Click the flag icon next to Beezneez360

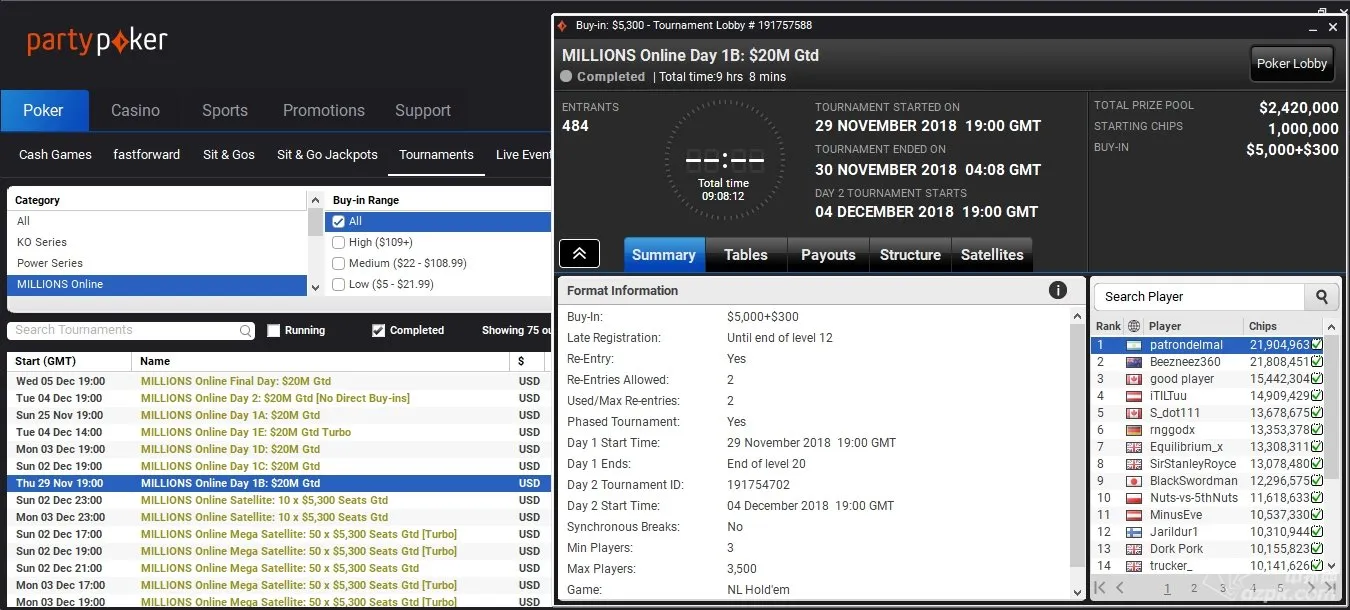click(1134, 362)
